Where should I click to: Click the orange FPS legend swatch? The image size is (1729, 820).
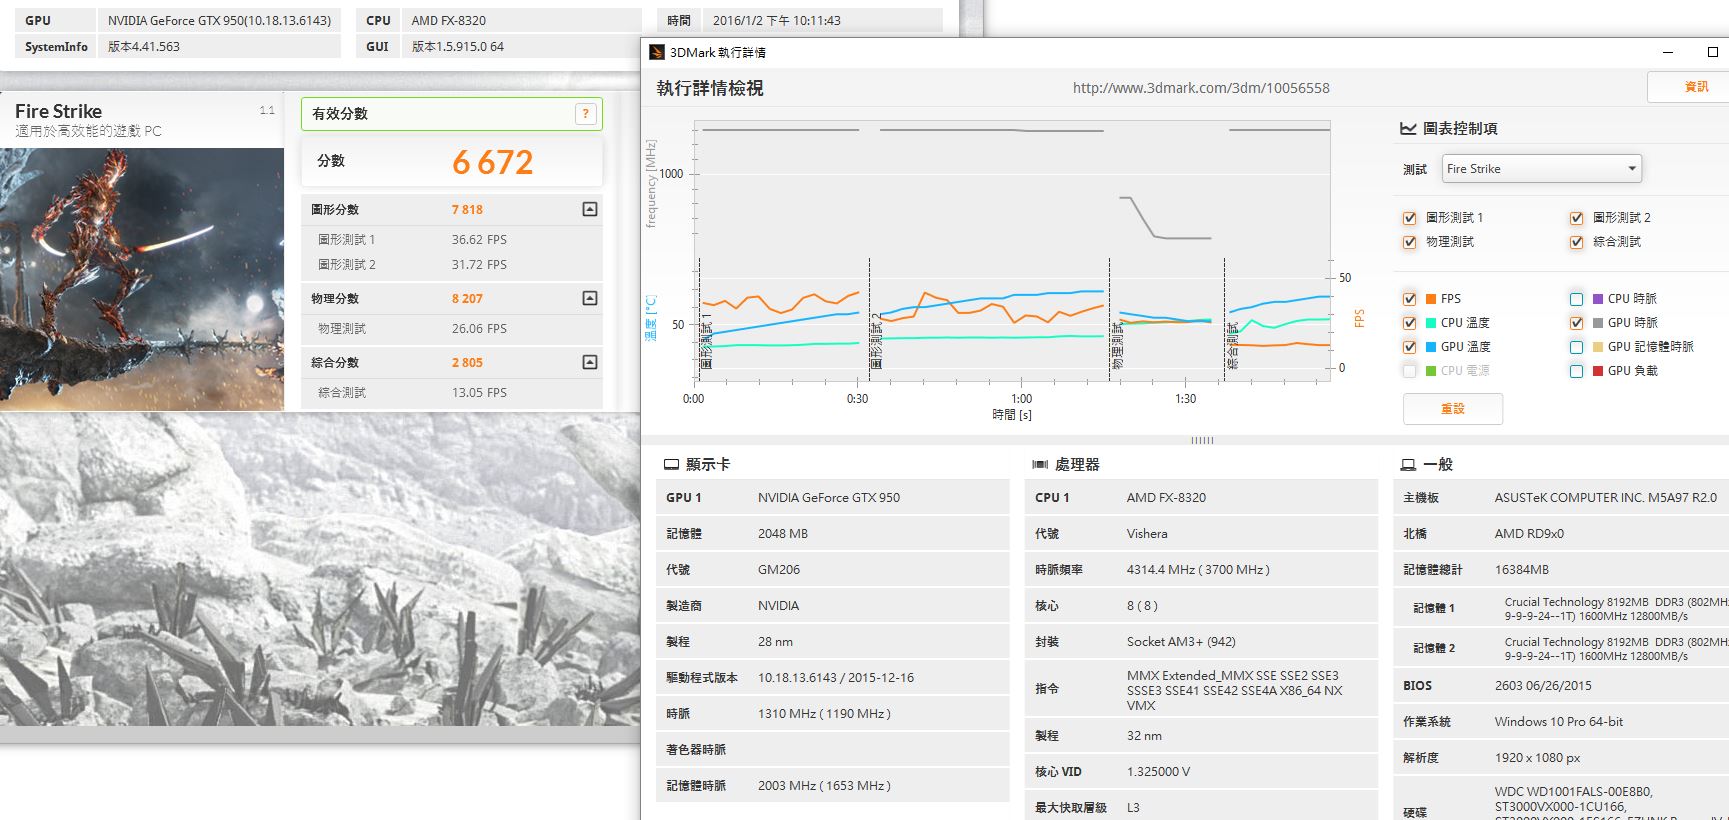click(1431, 299)
